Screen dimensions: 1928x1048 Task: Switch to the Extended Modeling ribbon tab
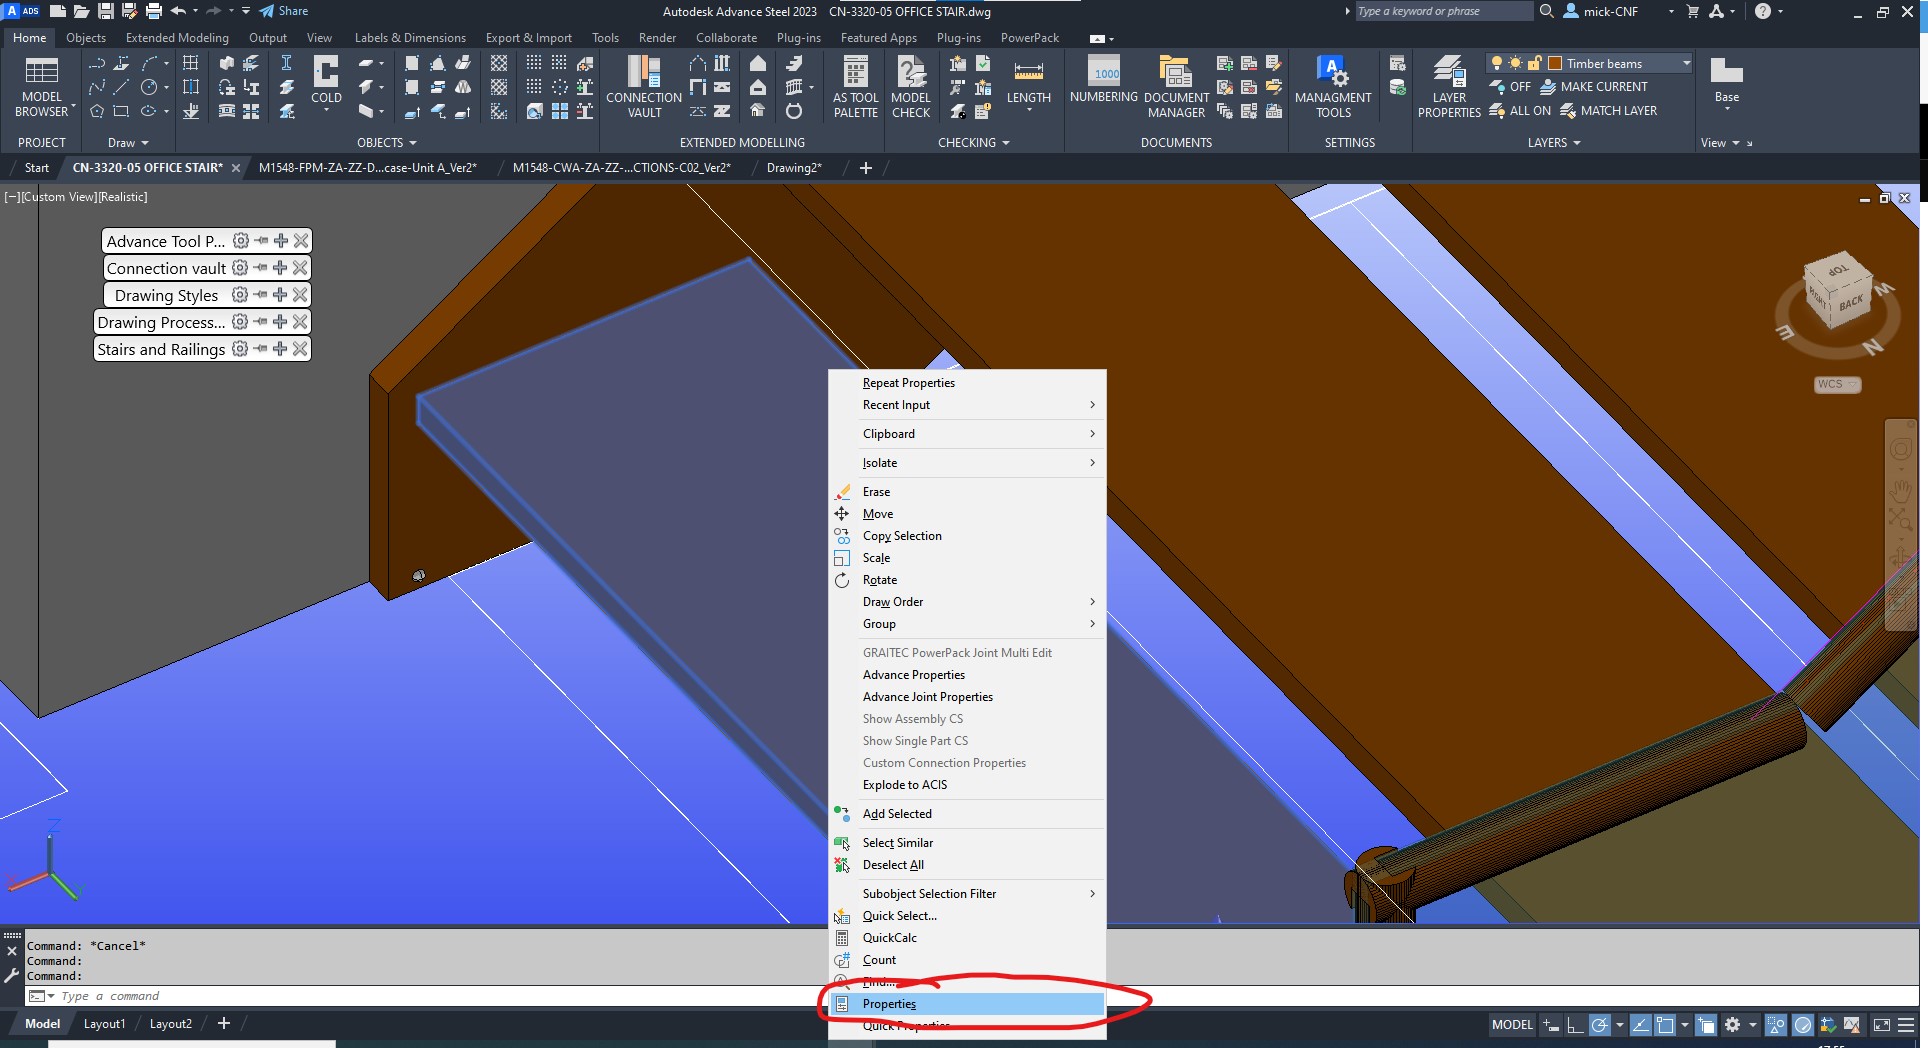(177, 38)
